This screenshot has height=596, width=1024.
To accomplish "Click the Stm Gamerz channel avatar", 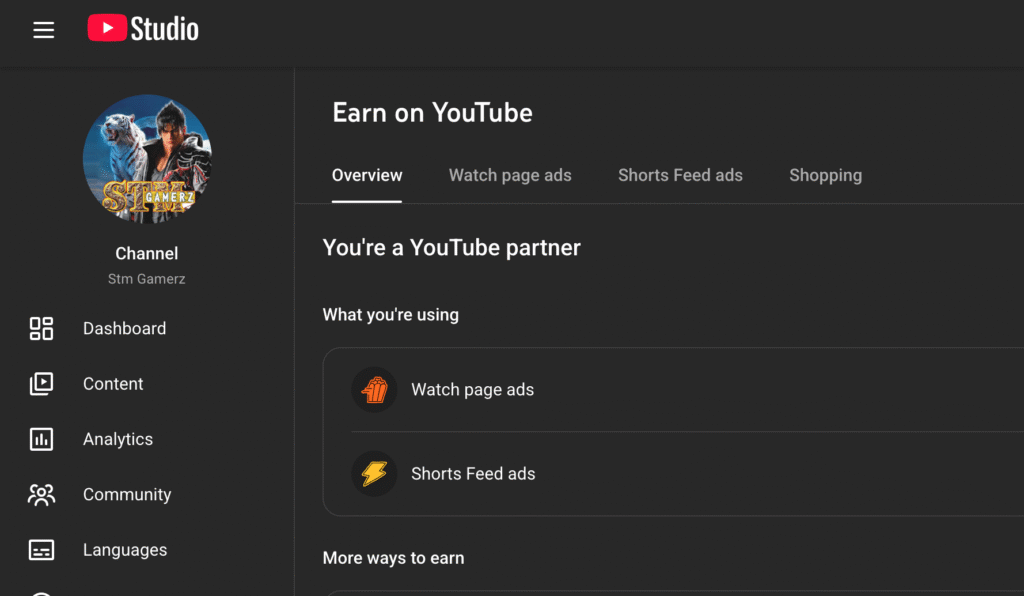I will (147, 158).
